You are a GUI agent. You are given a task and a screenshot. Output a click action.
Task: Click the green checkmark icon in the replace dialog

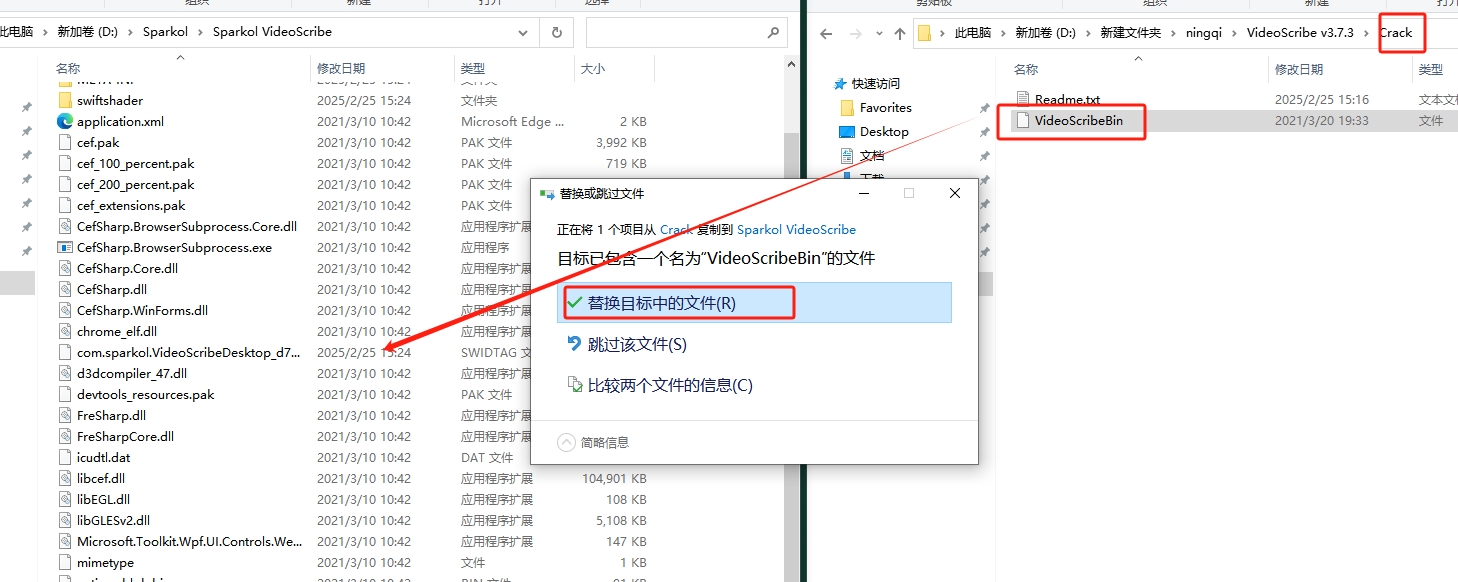click(574, 302)
